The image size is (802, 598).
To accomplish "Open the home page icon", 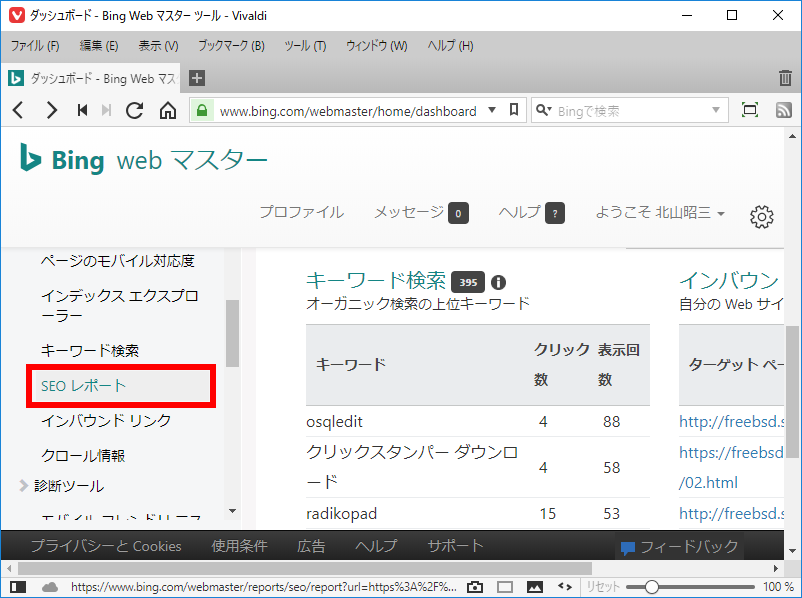I will 168,110.
